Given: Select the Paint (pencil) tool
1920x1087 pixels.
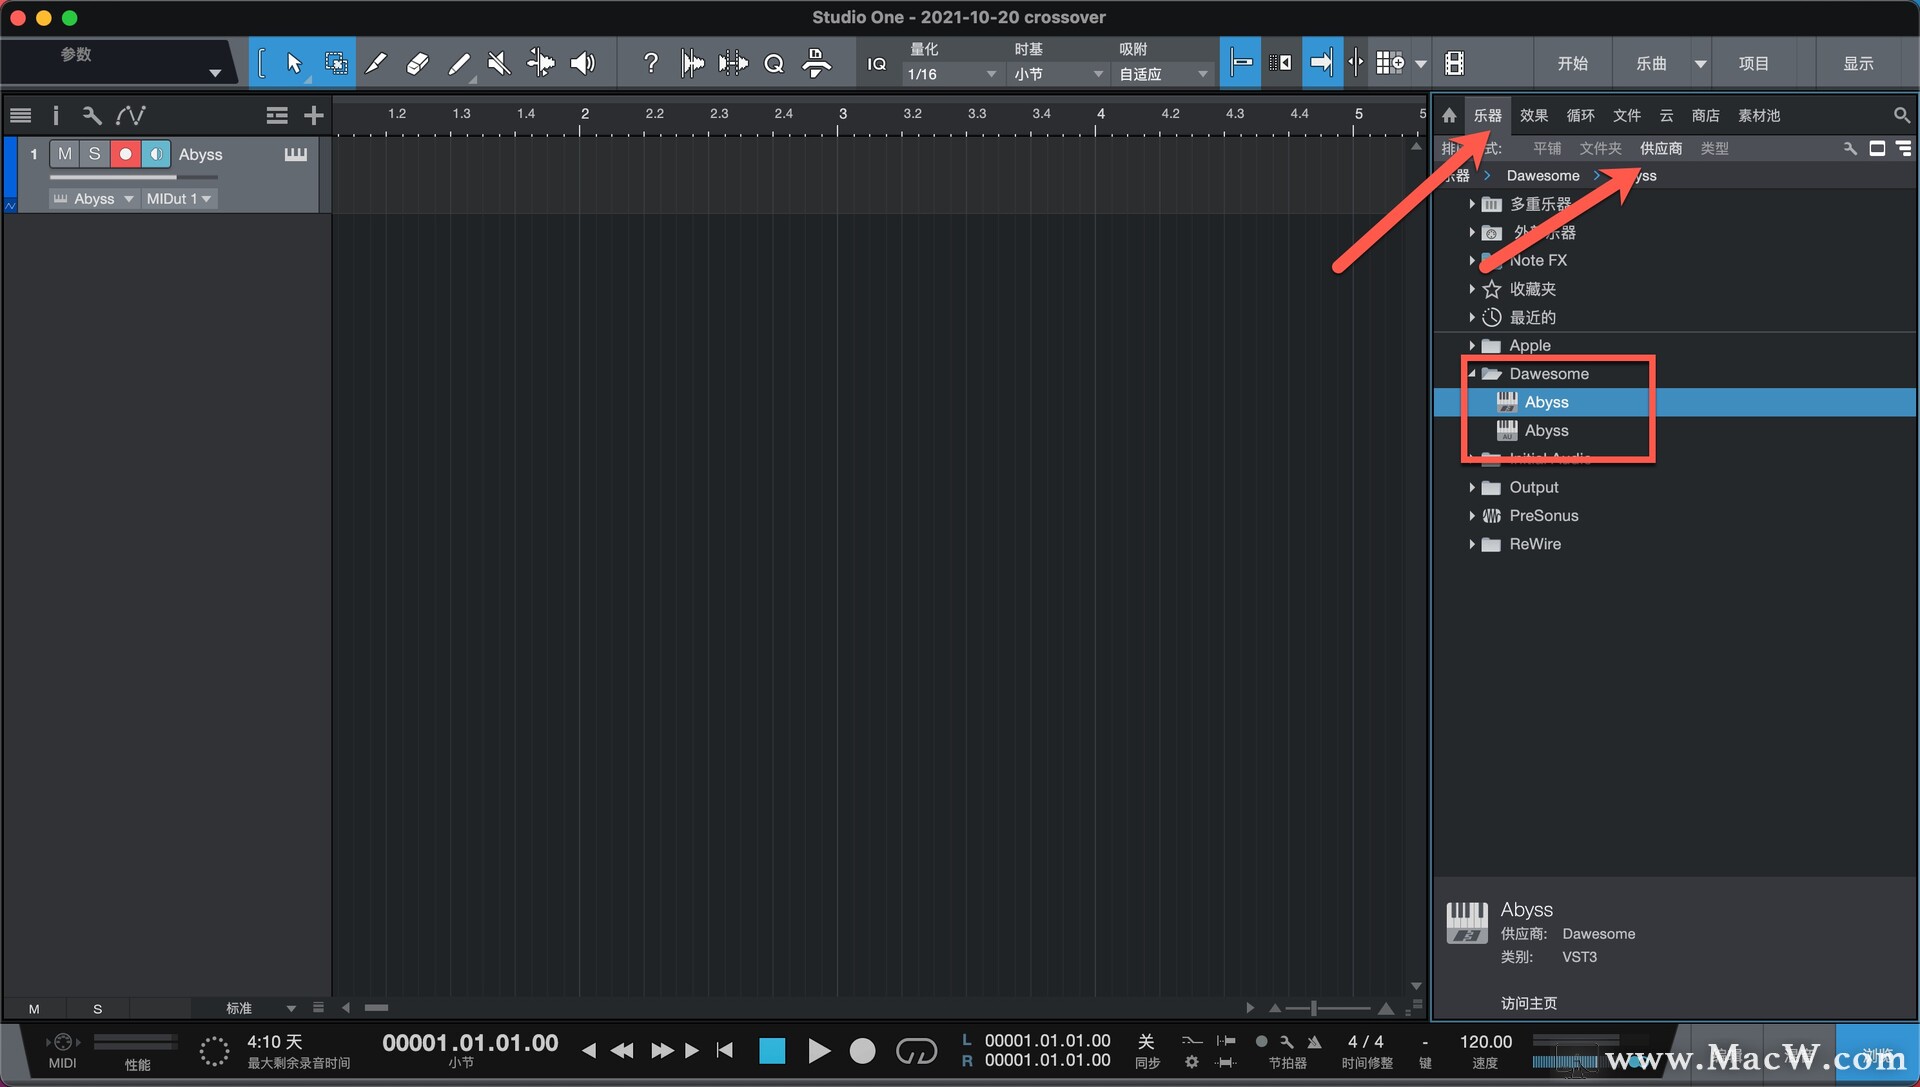Looking at the screenshot, I should click(x=459, y=64).
